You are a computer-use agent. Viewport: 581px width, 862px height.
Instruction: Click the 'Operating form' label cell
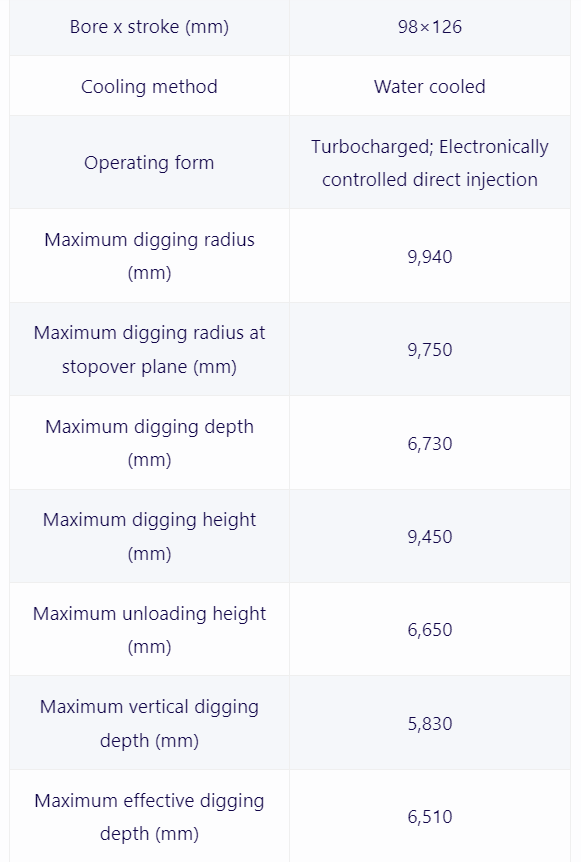pyautogui.click(x=149, y=162)
